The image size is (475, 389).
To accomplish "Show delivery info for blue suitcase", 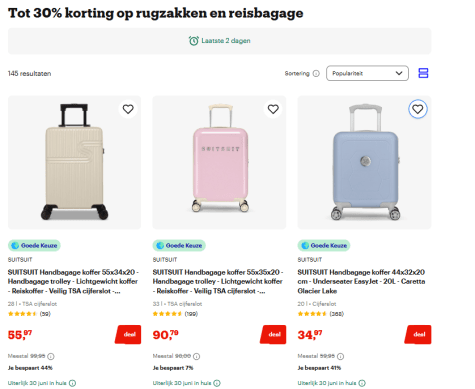I will click(362, 383).
